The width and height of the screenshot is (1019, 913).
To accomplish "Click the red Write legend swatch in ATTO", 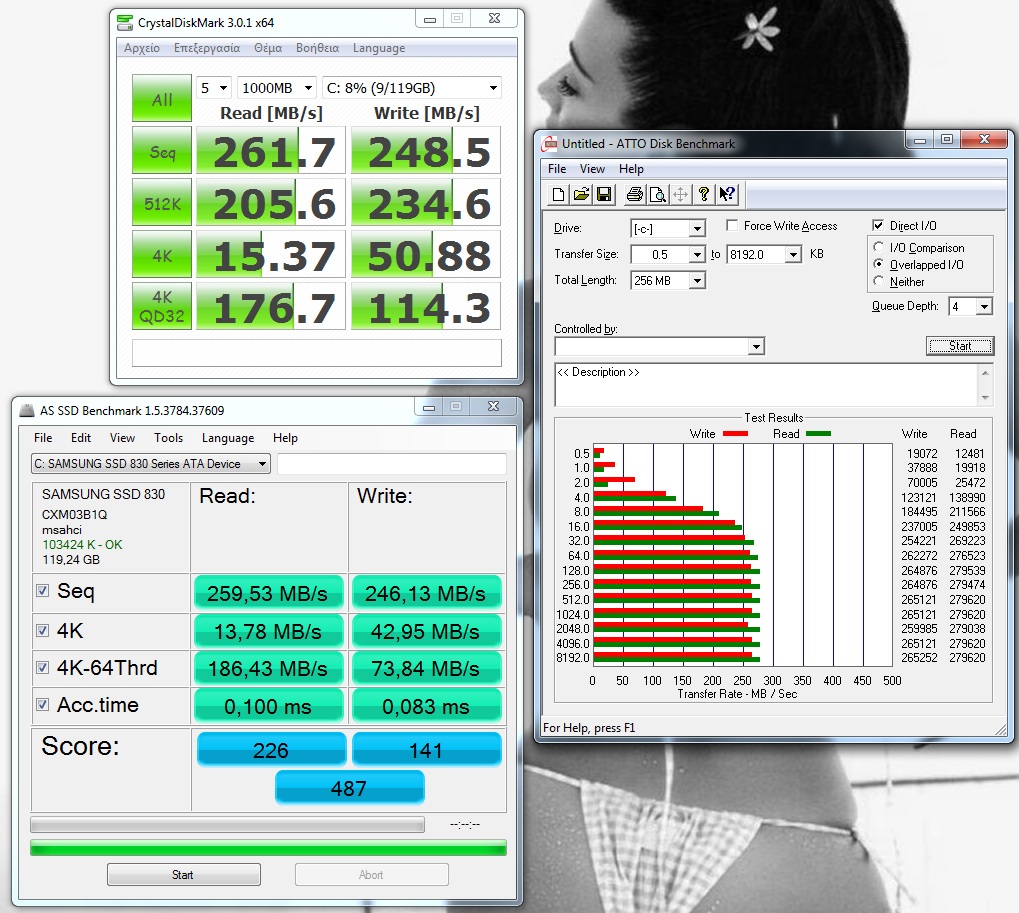I will pyautogui.click(x=735, y=433).
